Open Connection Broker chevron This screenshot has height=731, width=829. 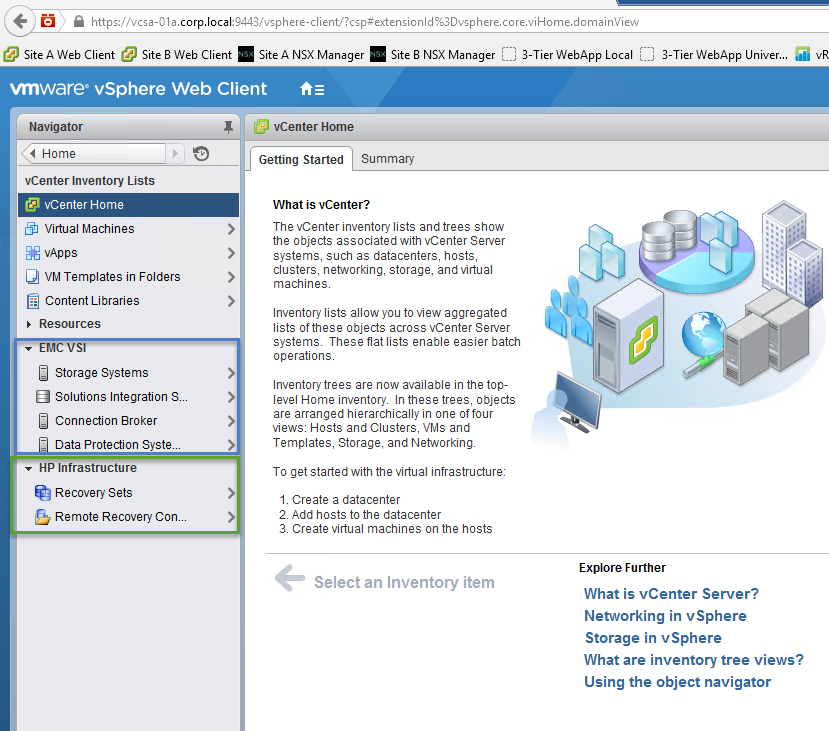tap(231, 421)
